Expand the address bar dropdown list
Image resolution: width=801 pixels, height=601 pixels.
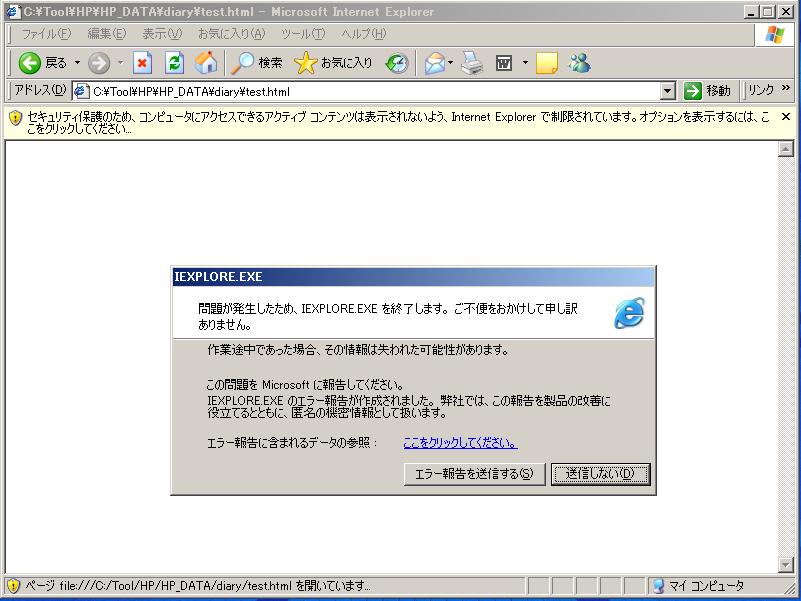pos(667,91)
